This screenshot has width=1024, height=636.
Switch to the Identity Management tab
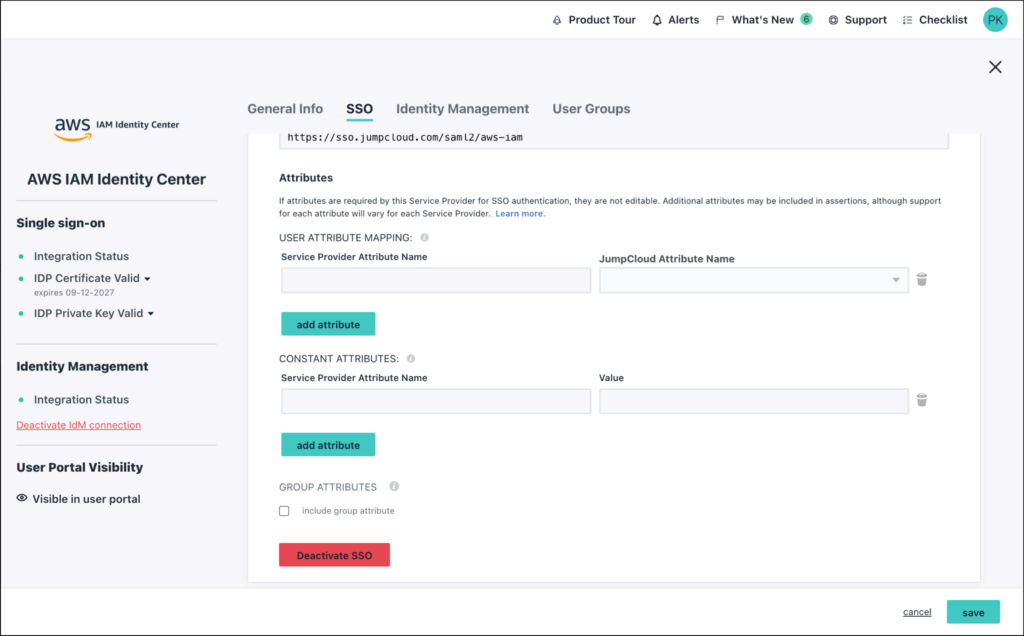point(462,109)
